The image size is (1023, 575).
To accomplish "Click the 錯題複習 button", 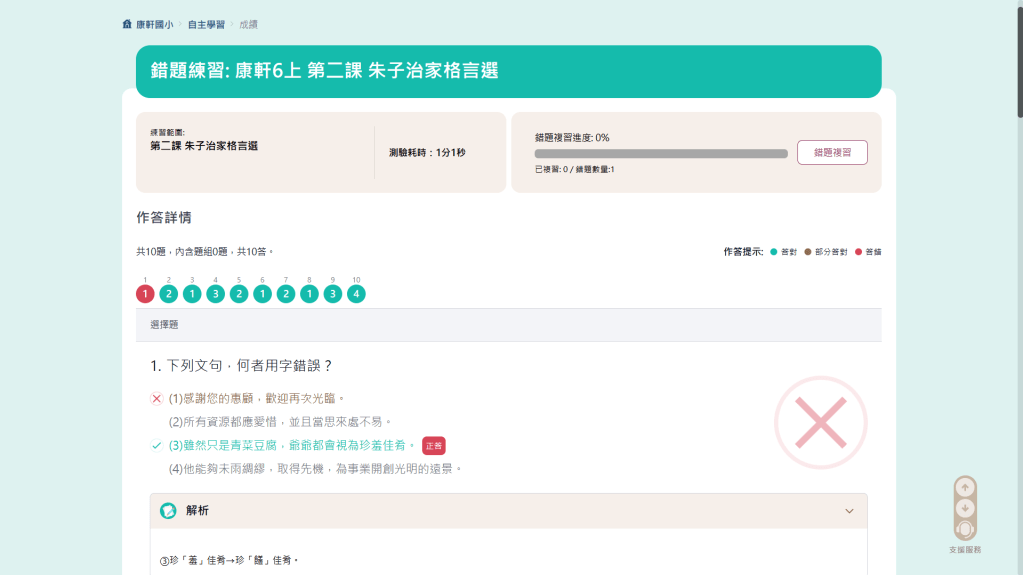I will pos(831,153).
